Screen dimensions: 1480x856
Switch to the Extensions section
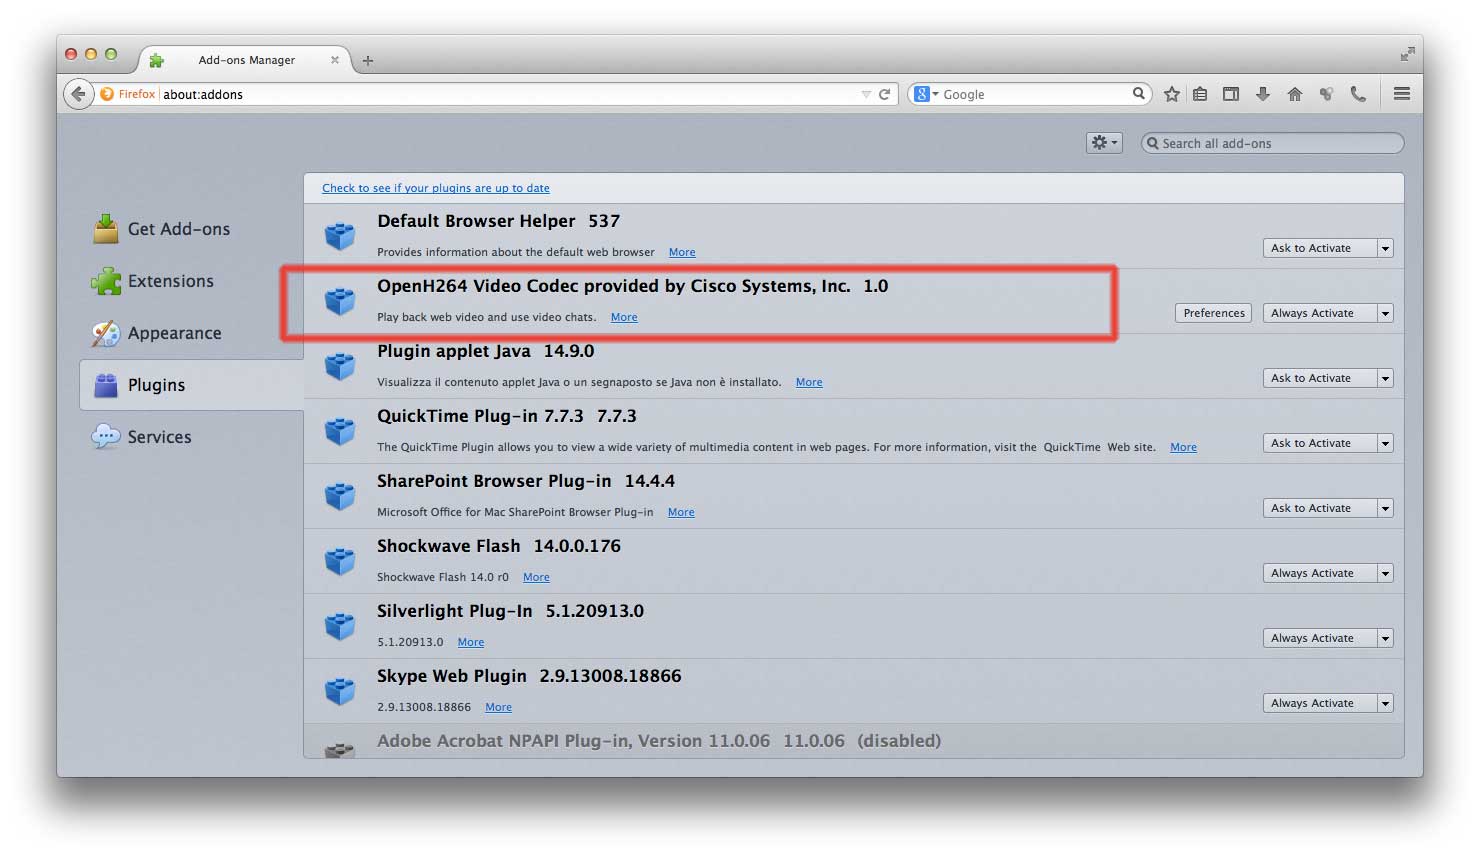click(x=191, y=281)
